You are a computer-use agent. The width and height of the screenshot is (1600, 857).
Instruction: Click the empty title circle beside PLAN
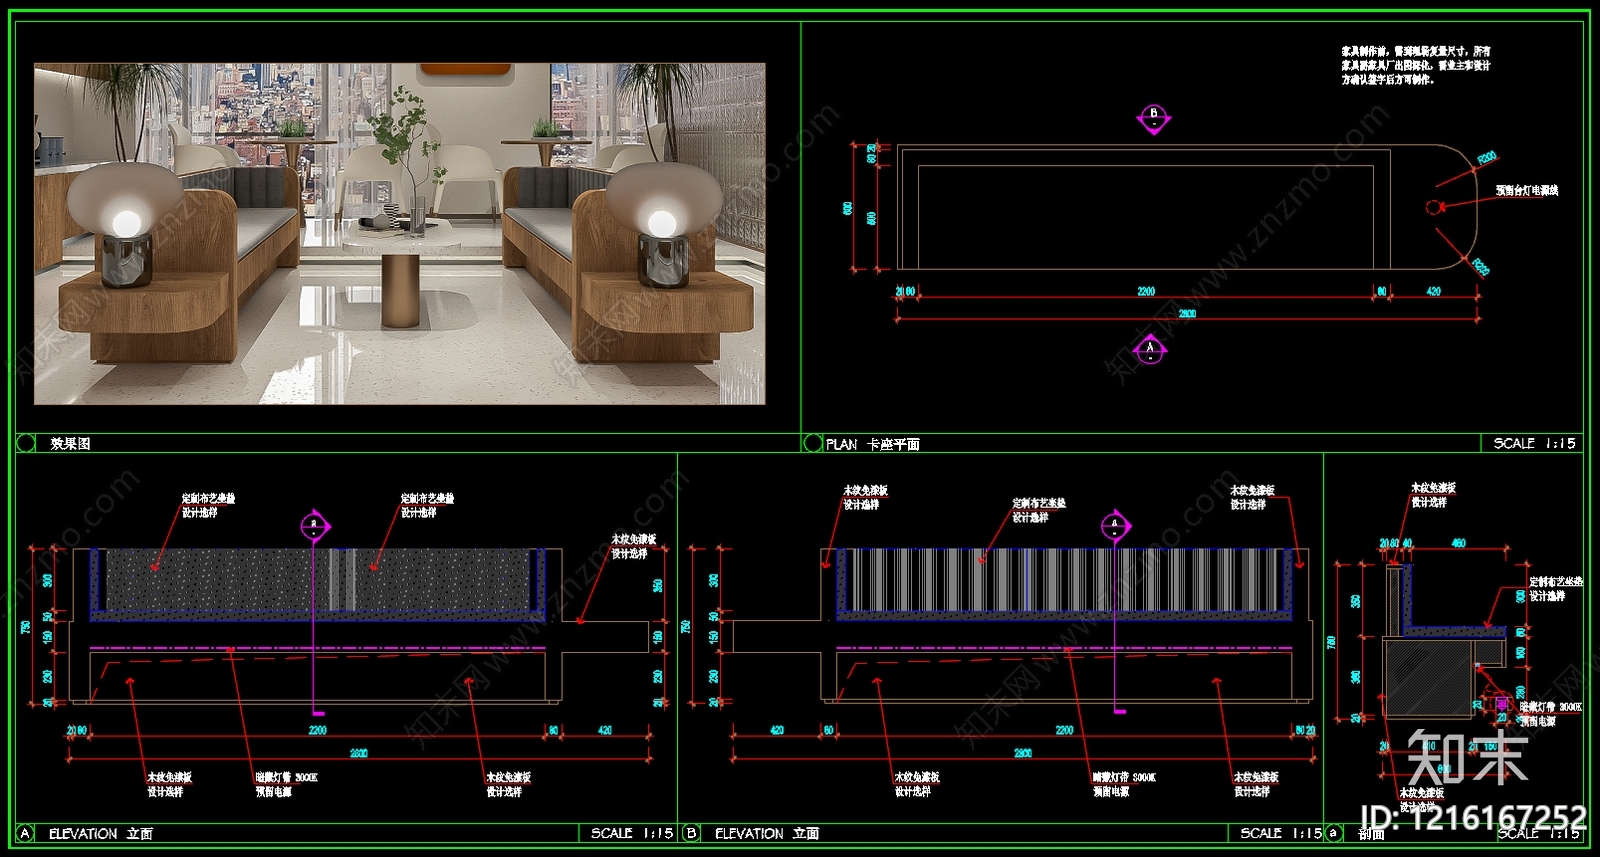point(813,443)
